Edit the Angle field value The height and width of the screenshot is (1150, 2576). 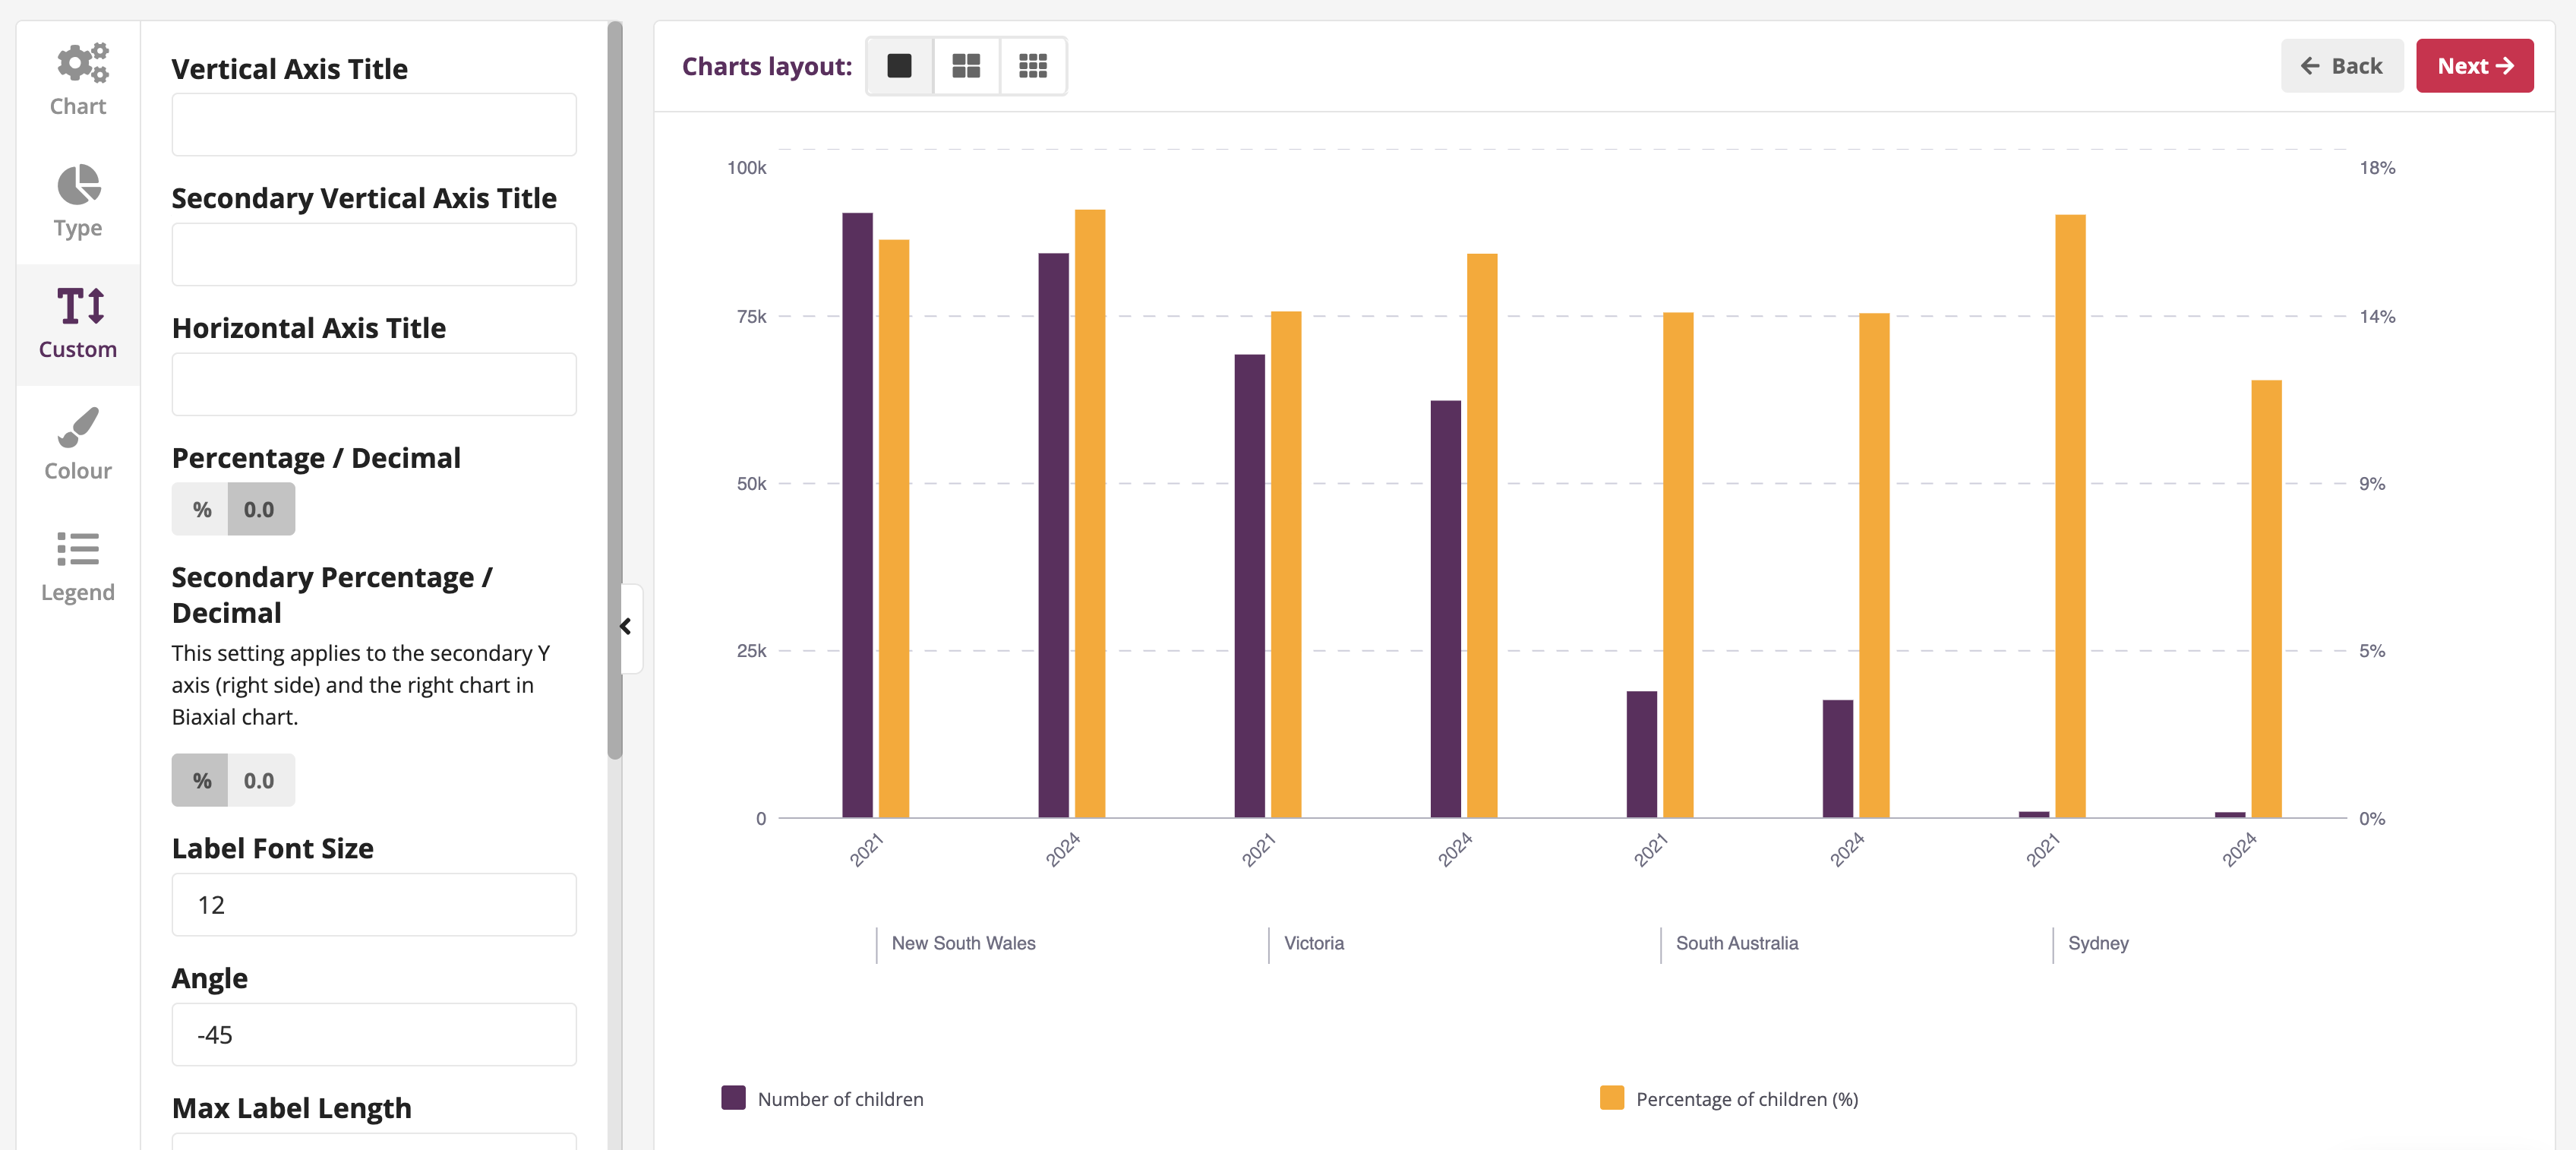click(x=374, y=1034)
